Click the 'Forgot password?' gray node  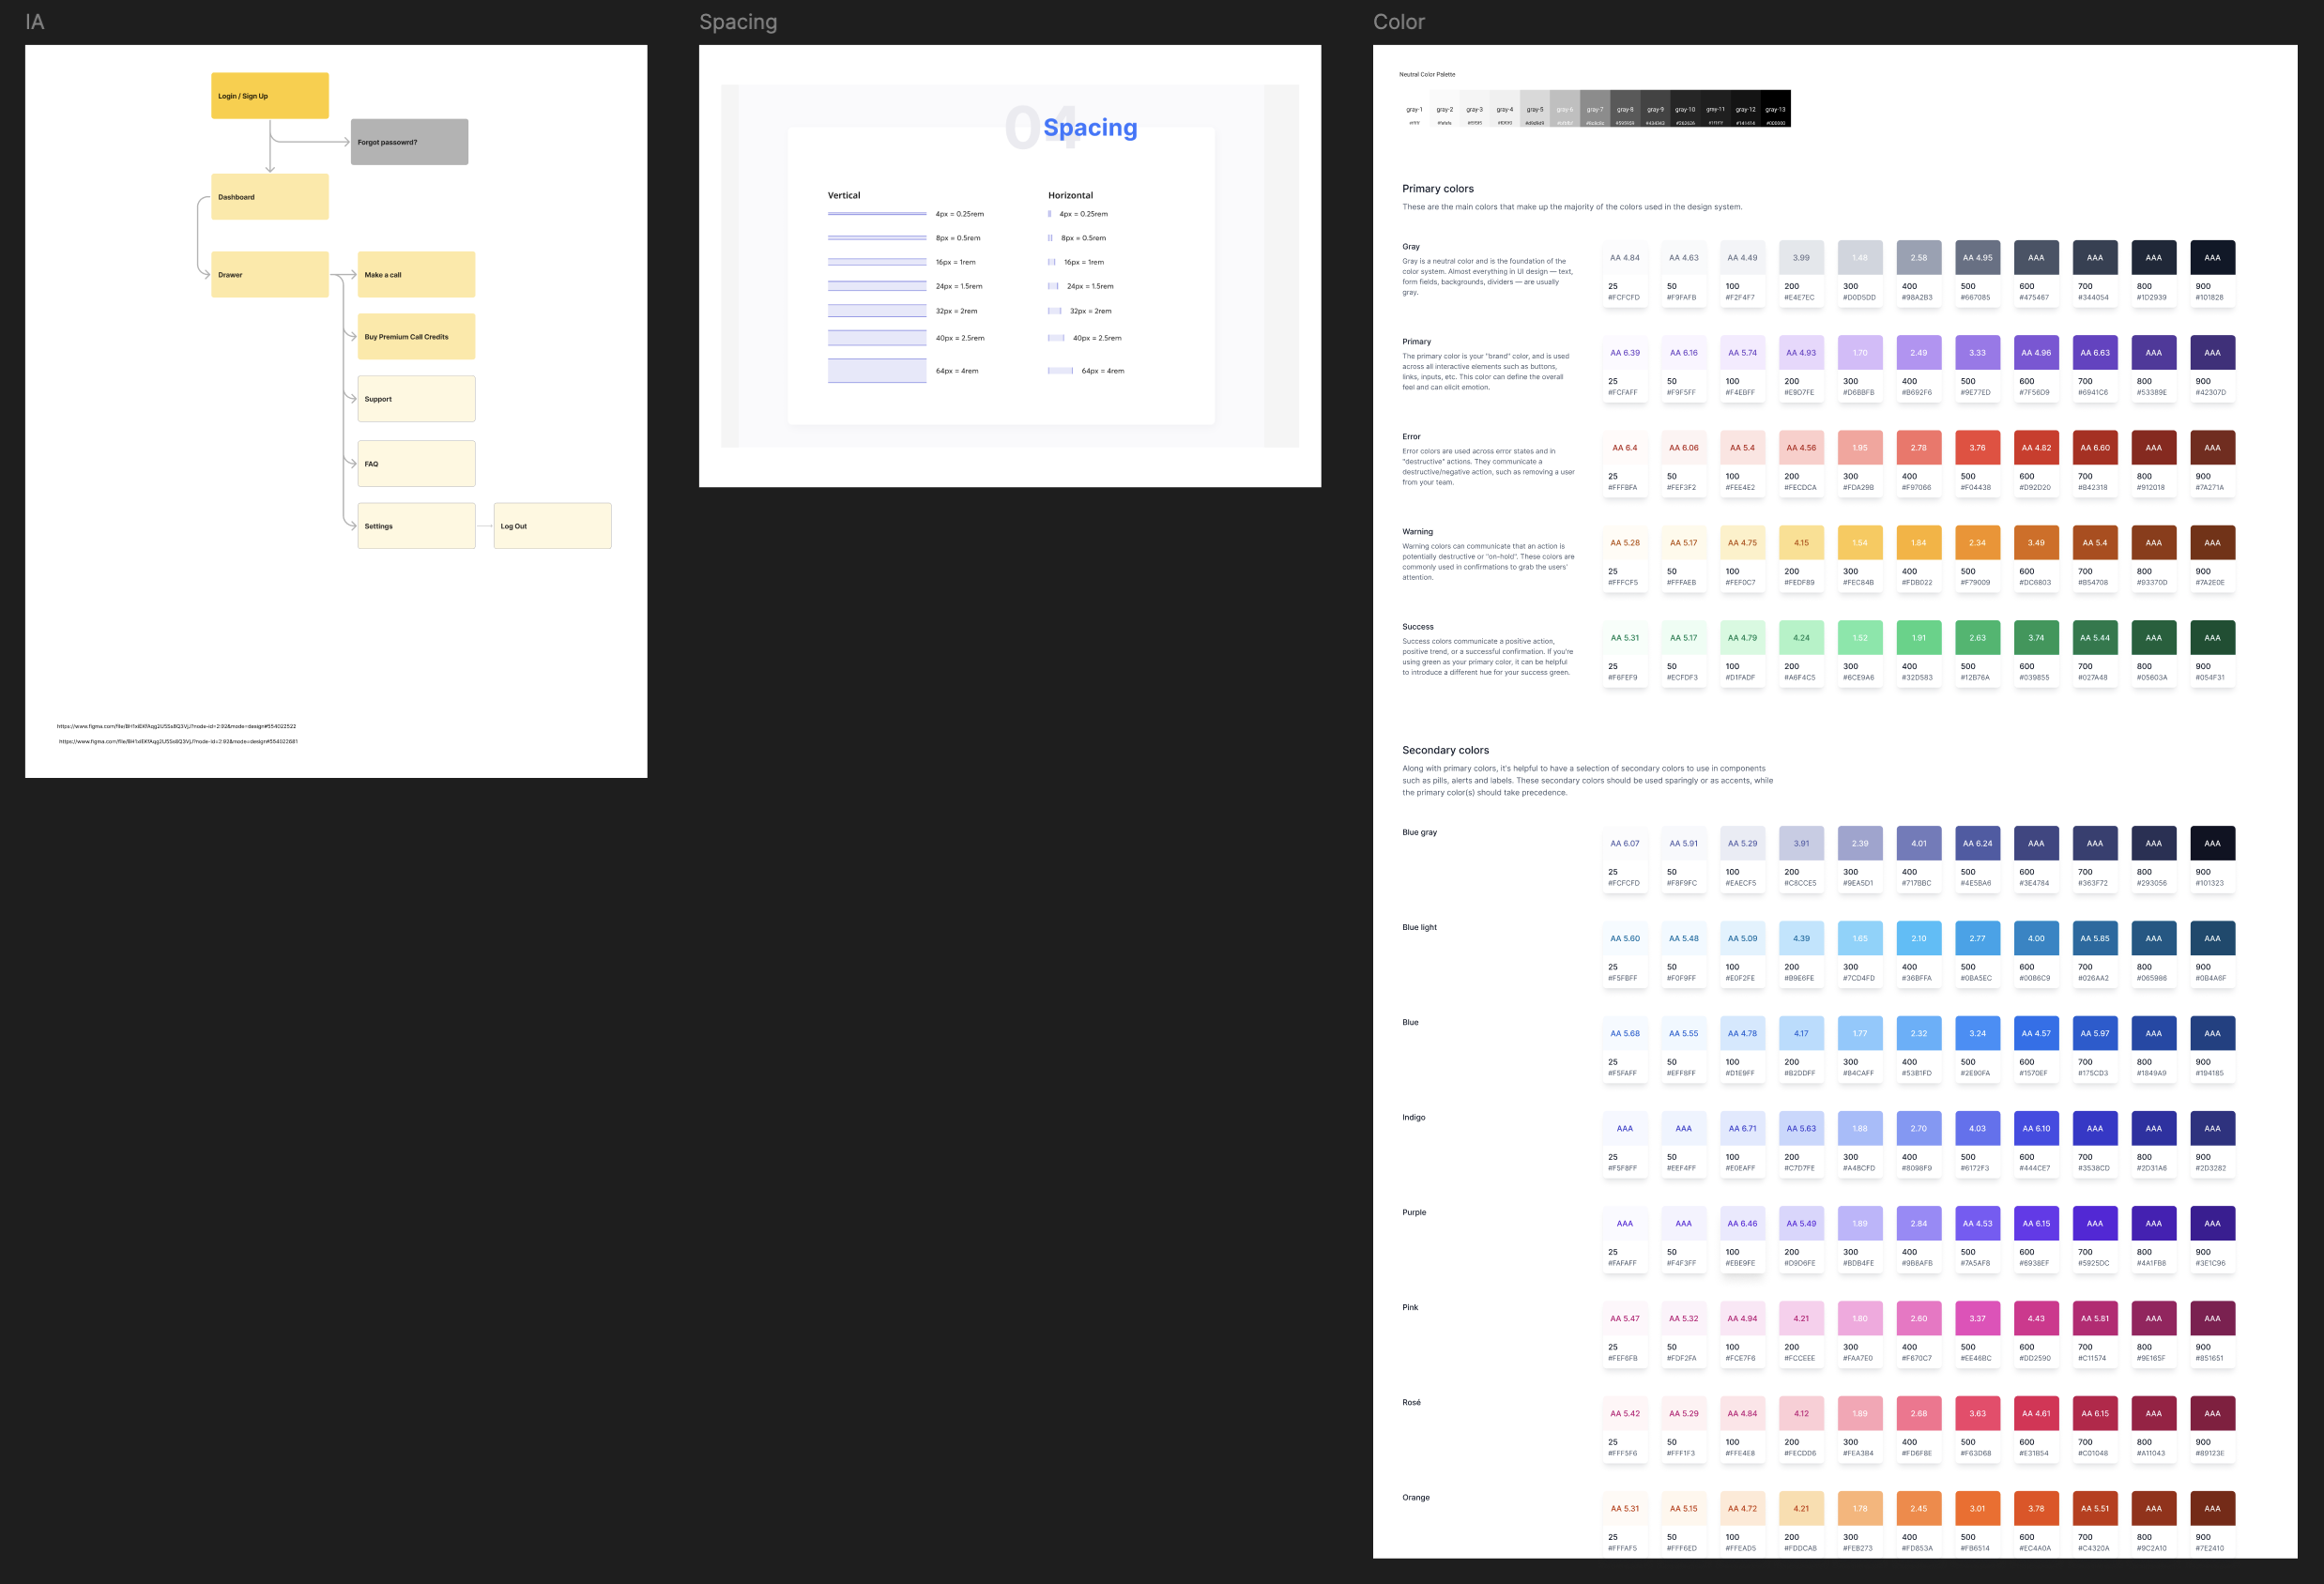click(409, 142)
